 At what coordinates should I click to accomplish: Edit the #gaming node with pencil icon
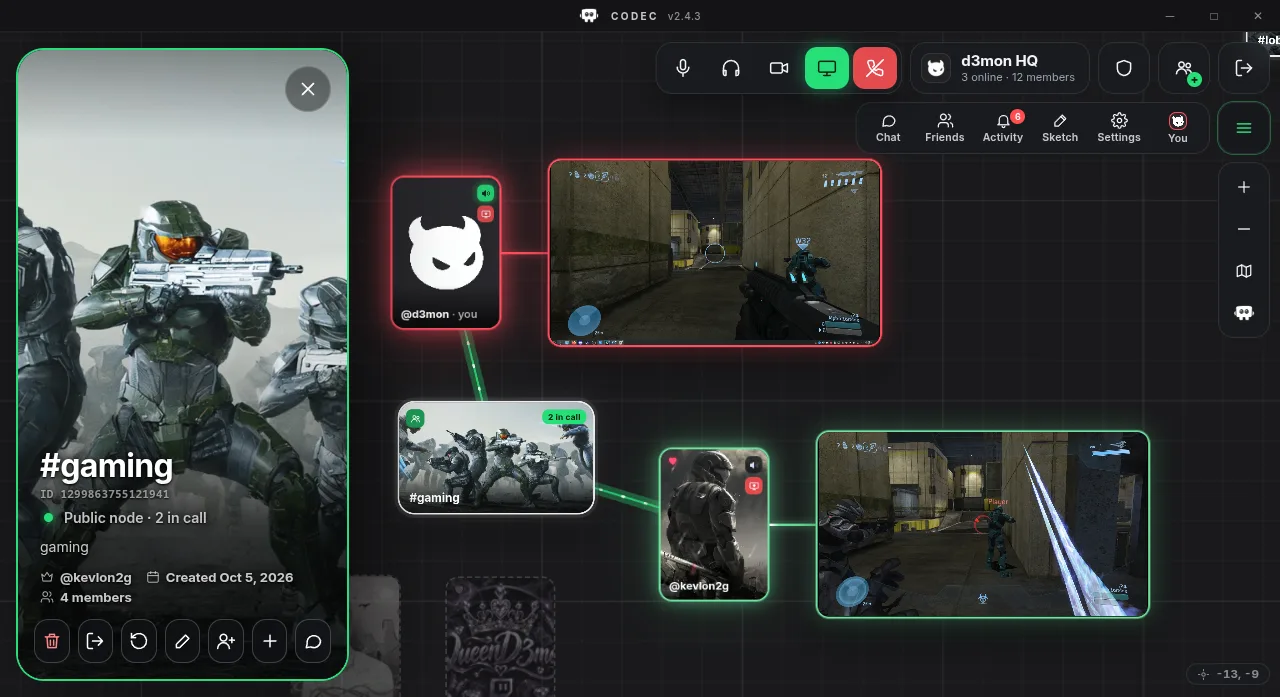182,641
